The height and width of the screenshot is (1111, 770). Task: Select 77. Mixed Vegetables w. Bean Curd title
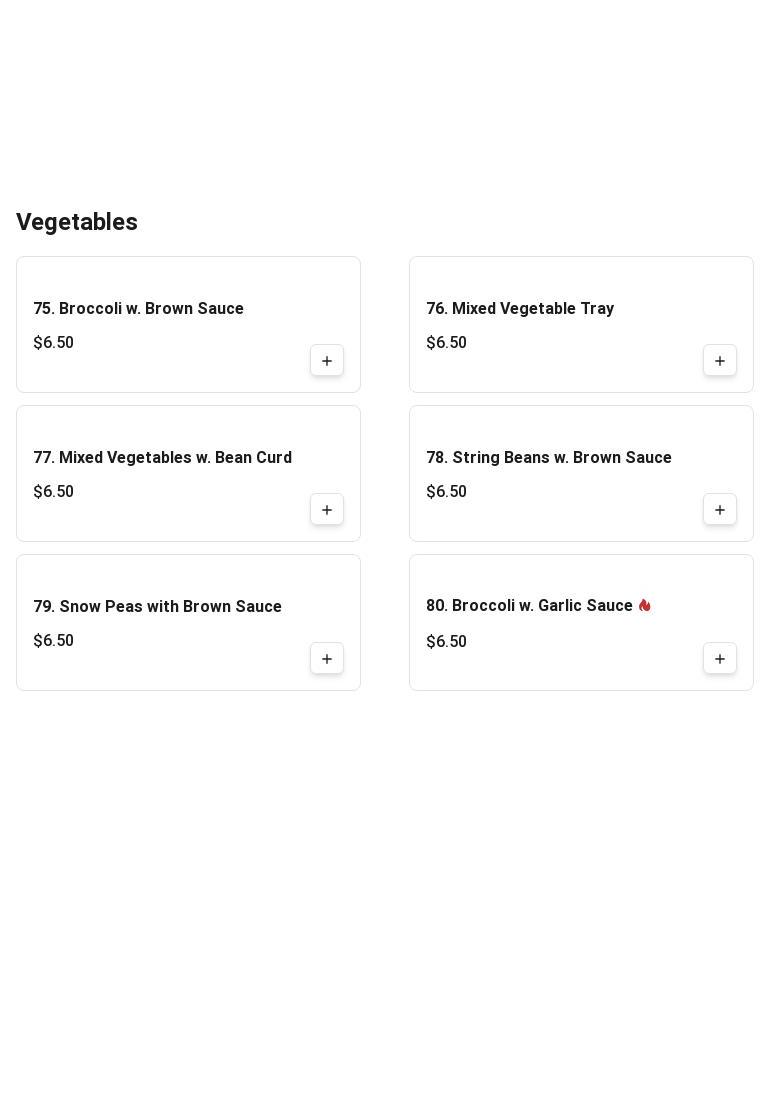click(162, 458)
